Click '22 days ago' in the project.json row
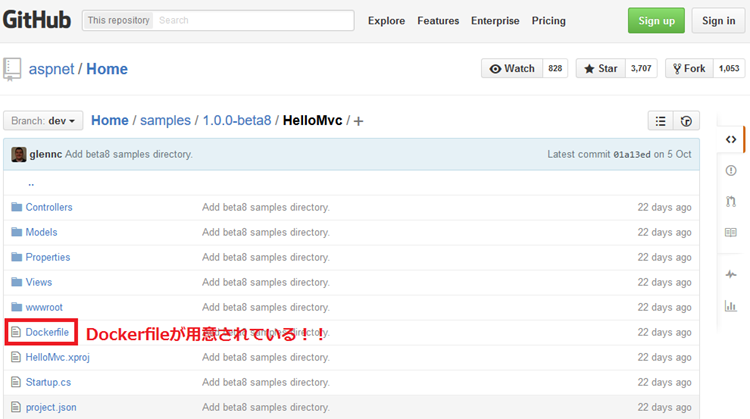 [x=664, y=407]
